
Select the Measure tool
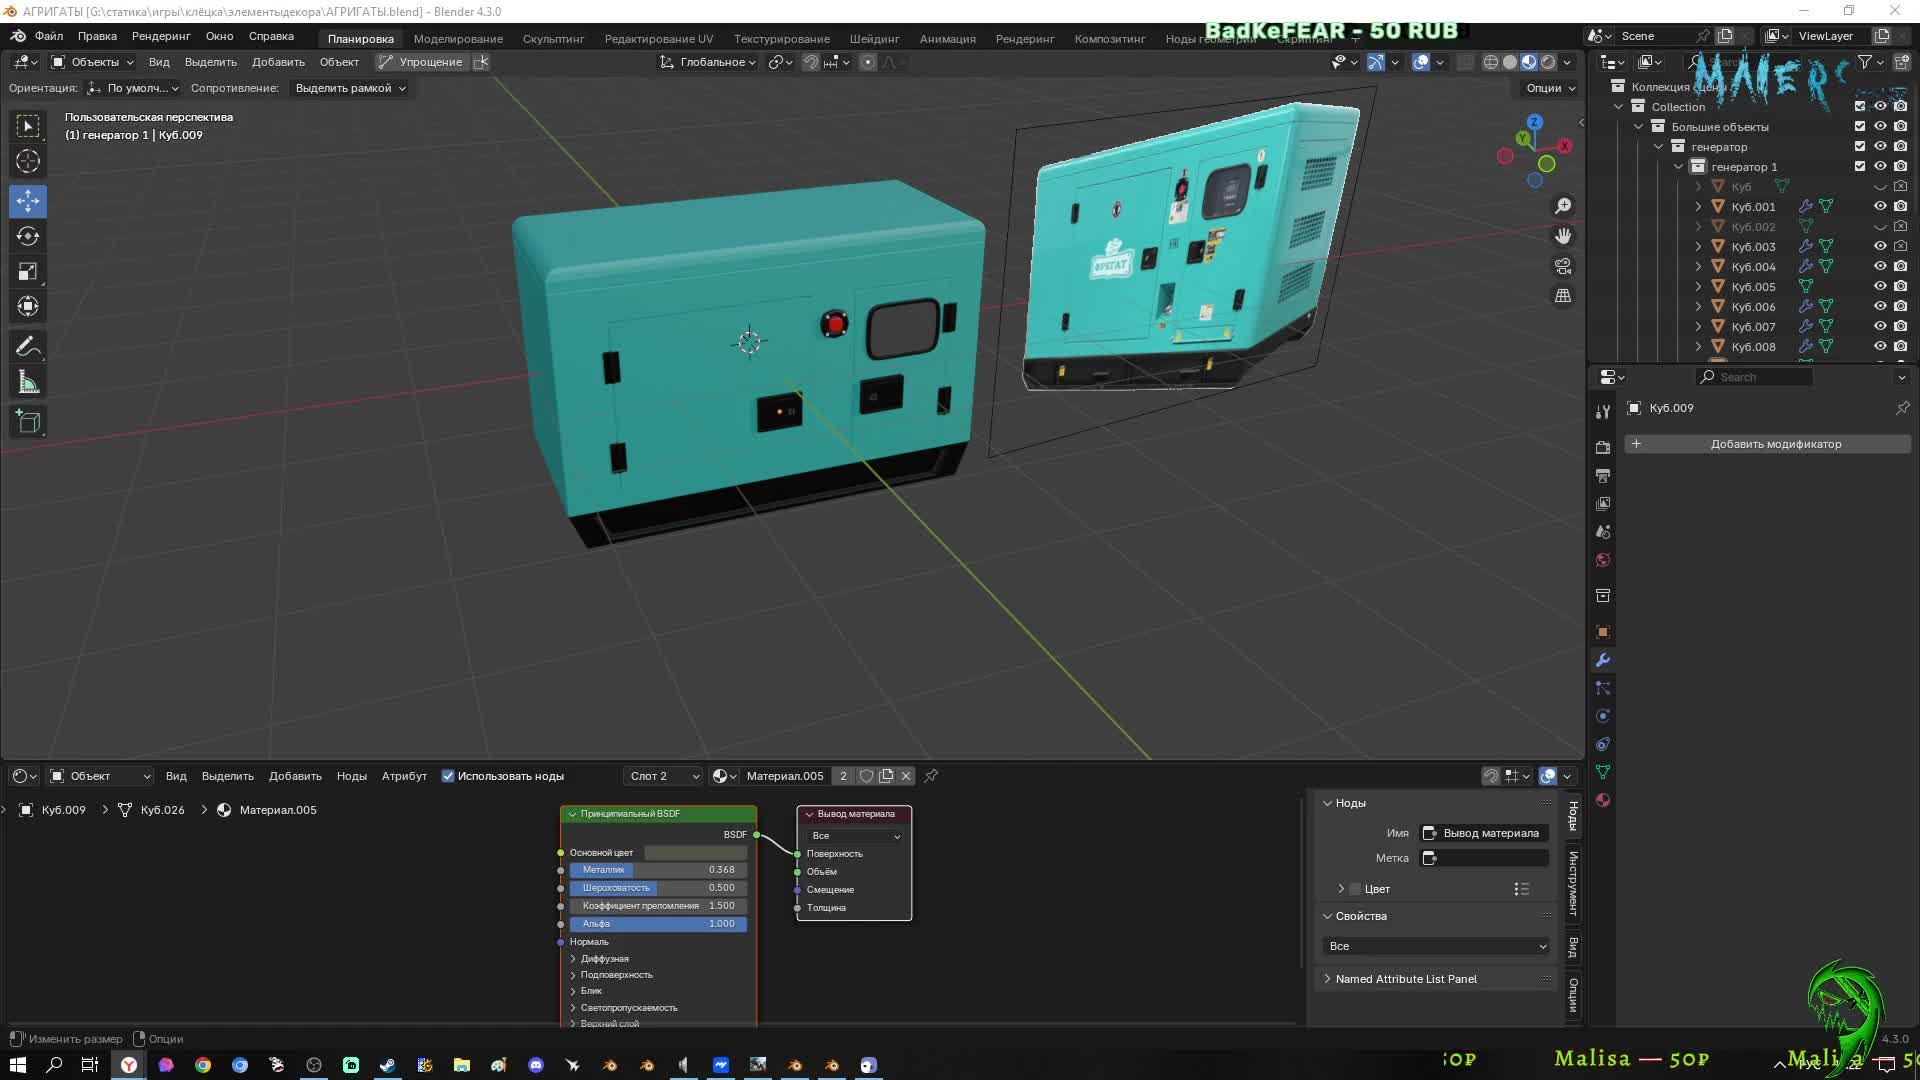pos(28,383)
